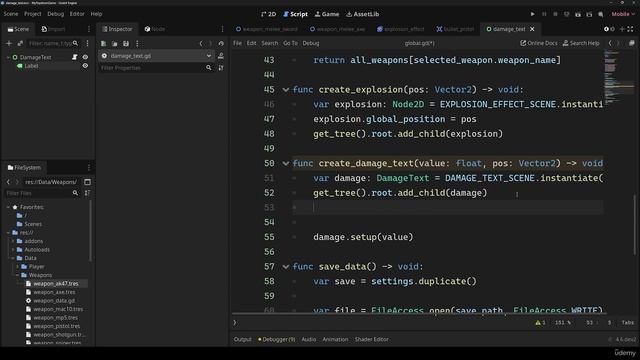This screenshot has height=360, width=640.
Task: Open Inspector extra options menu
Action: [137, 43]
